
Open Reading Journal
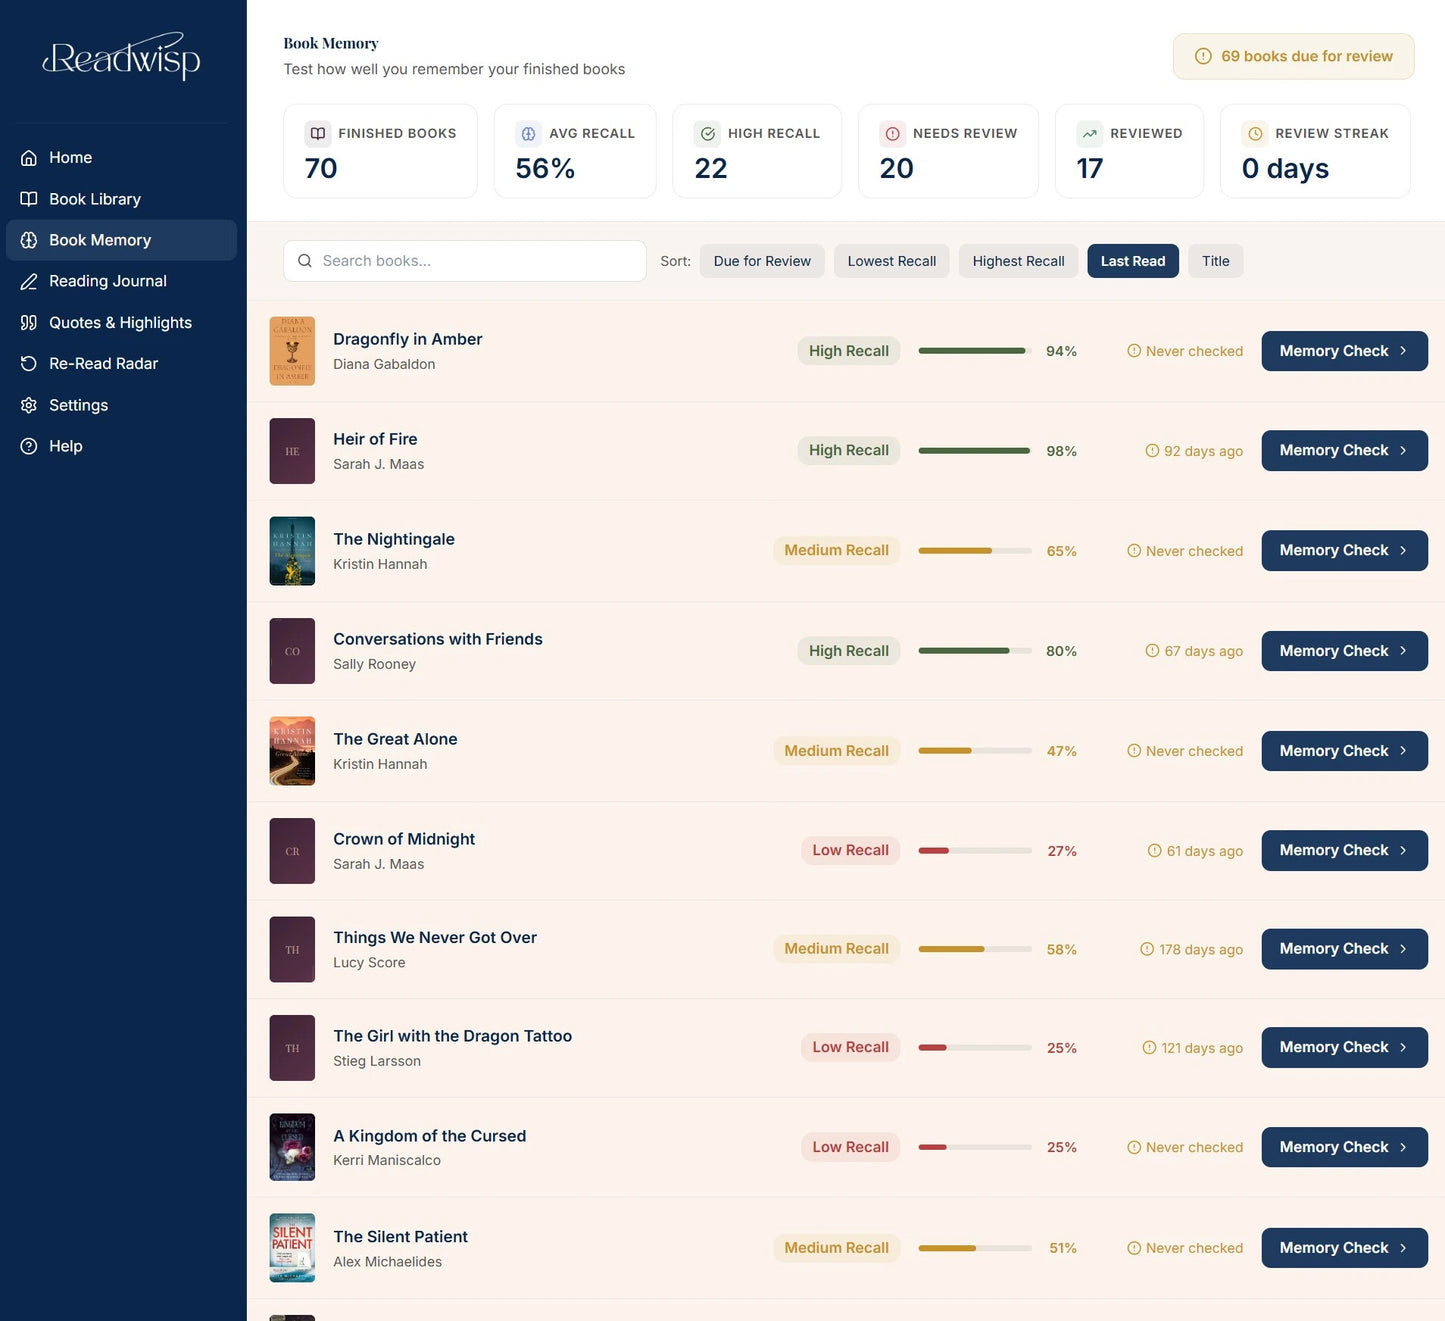click(121, 281)
